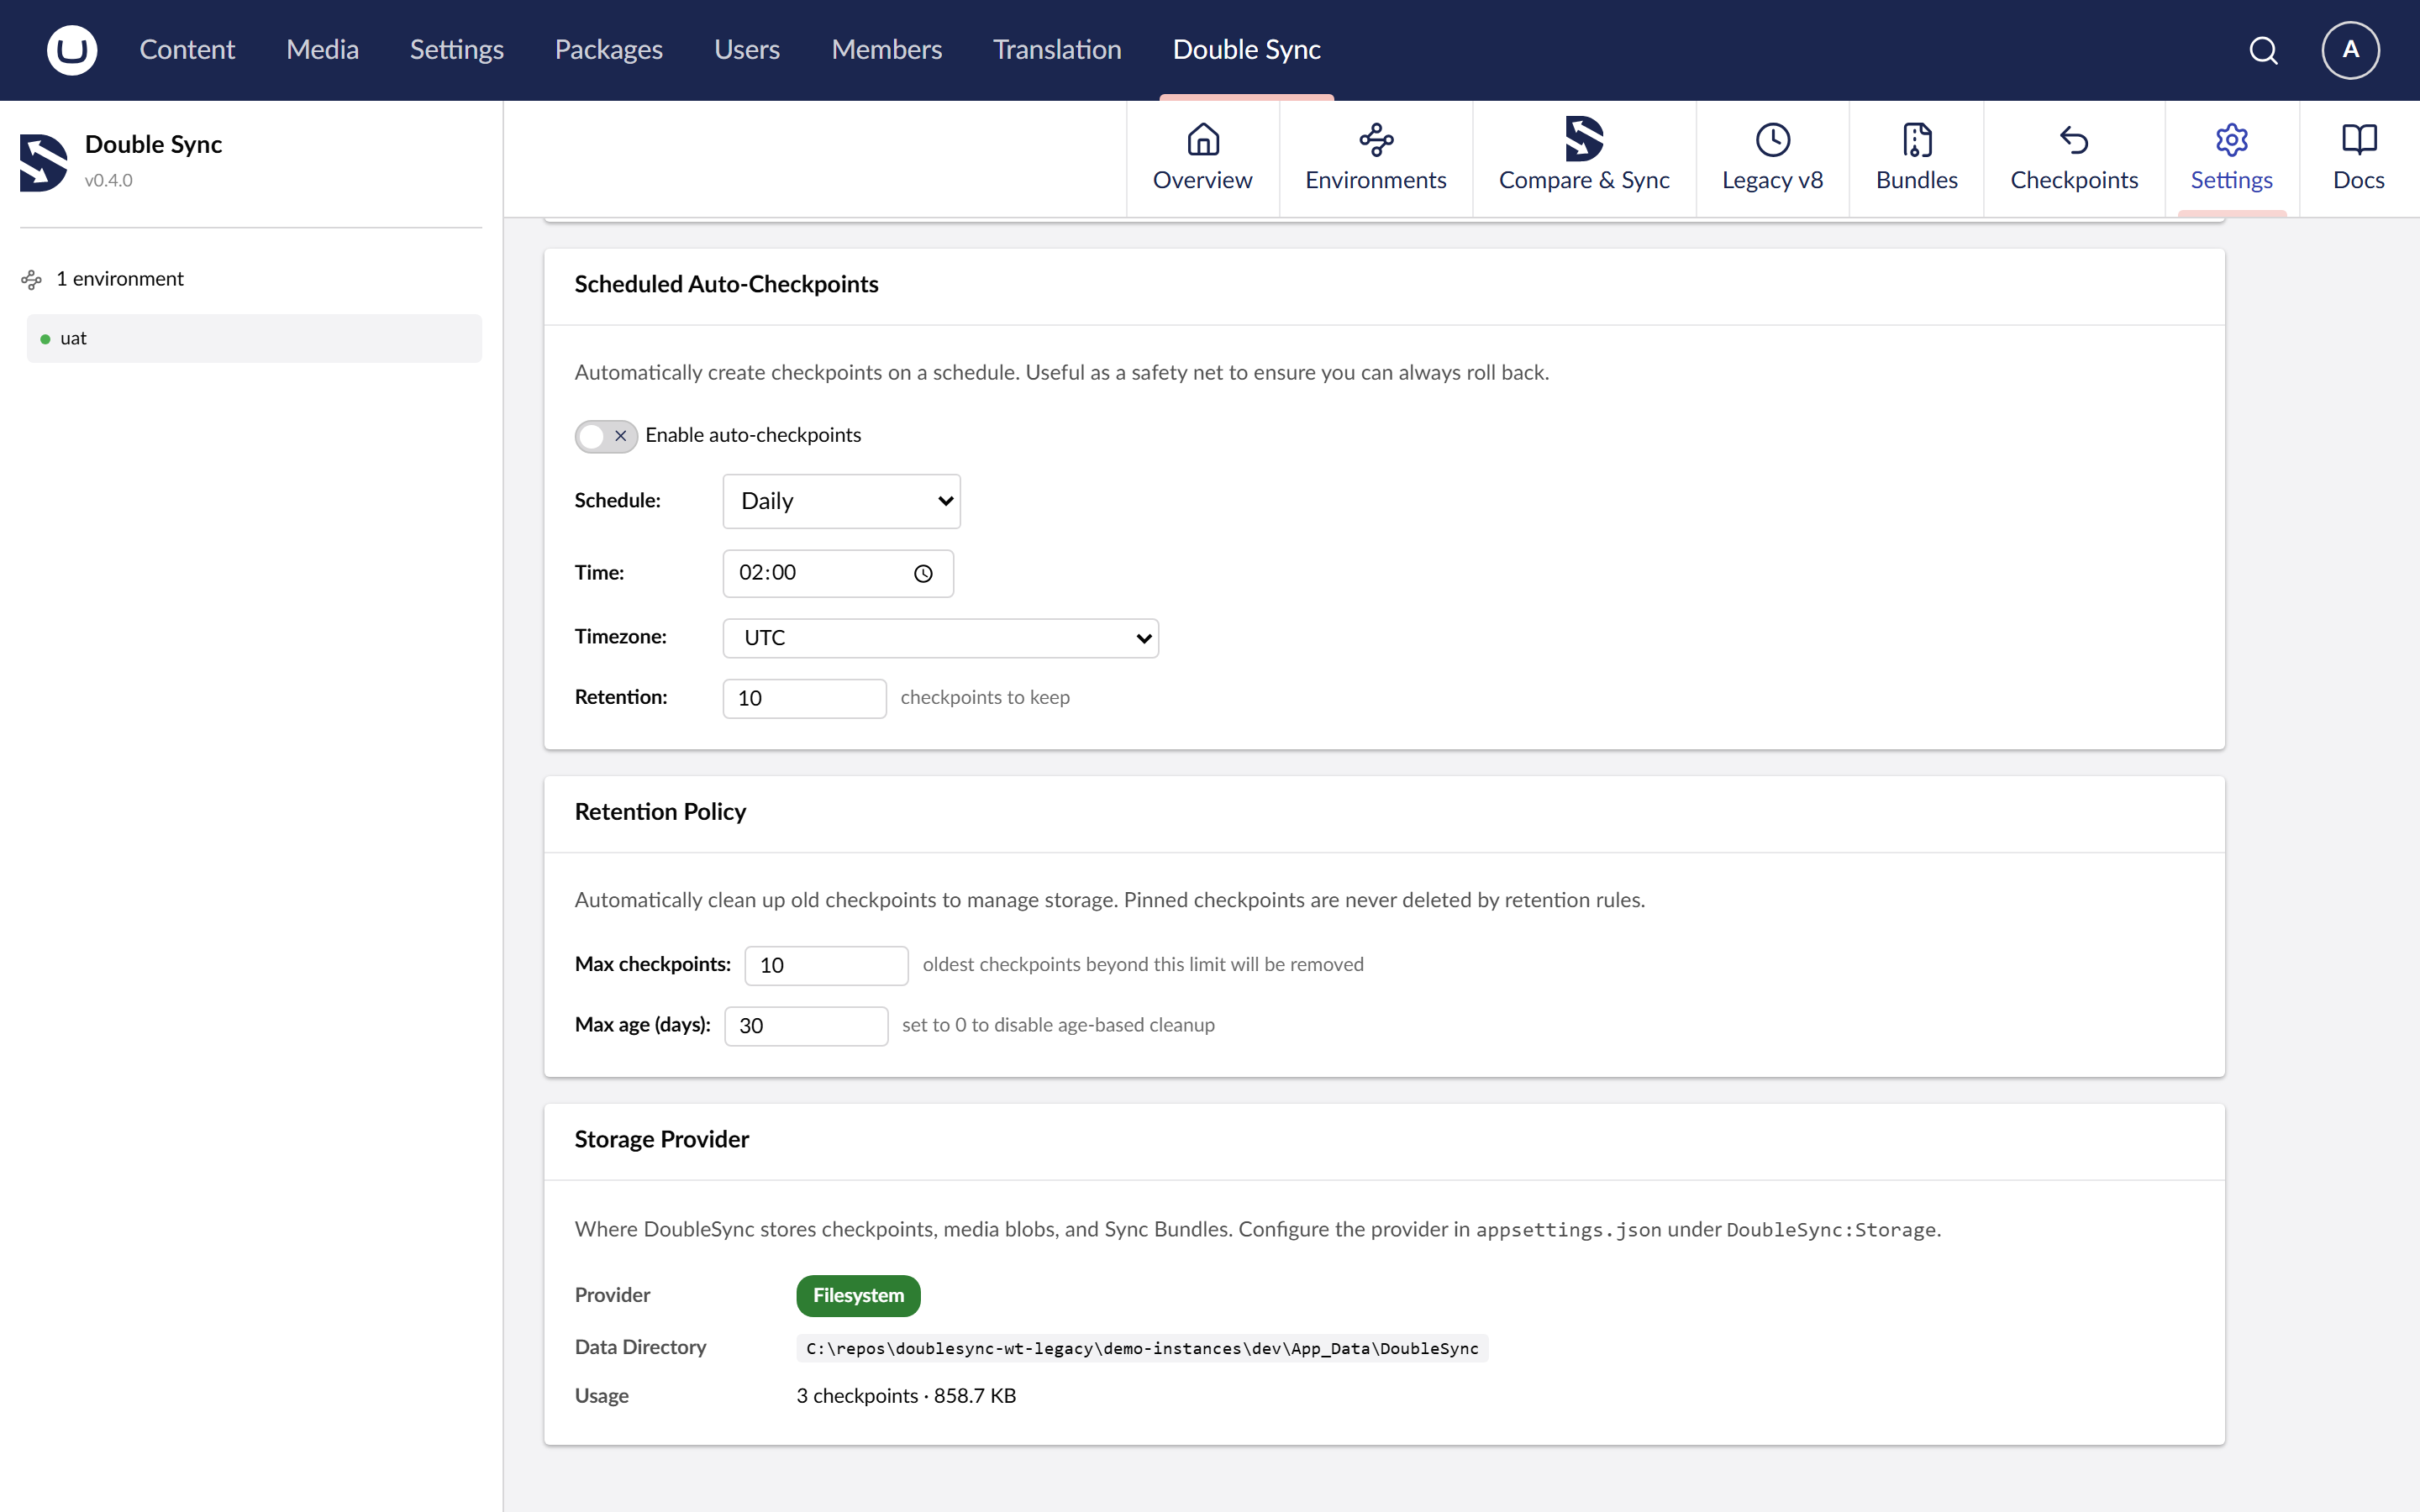
Task: Click the Enable auto-checkpoints label
Action: 753,435
